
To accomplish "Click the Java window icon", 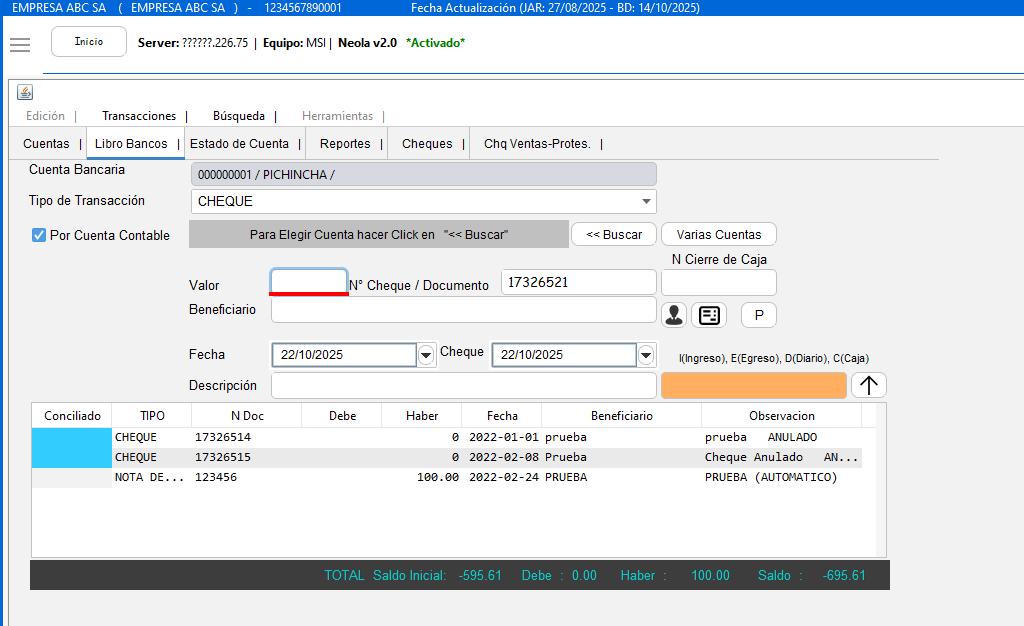I will 25,93.
